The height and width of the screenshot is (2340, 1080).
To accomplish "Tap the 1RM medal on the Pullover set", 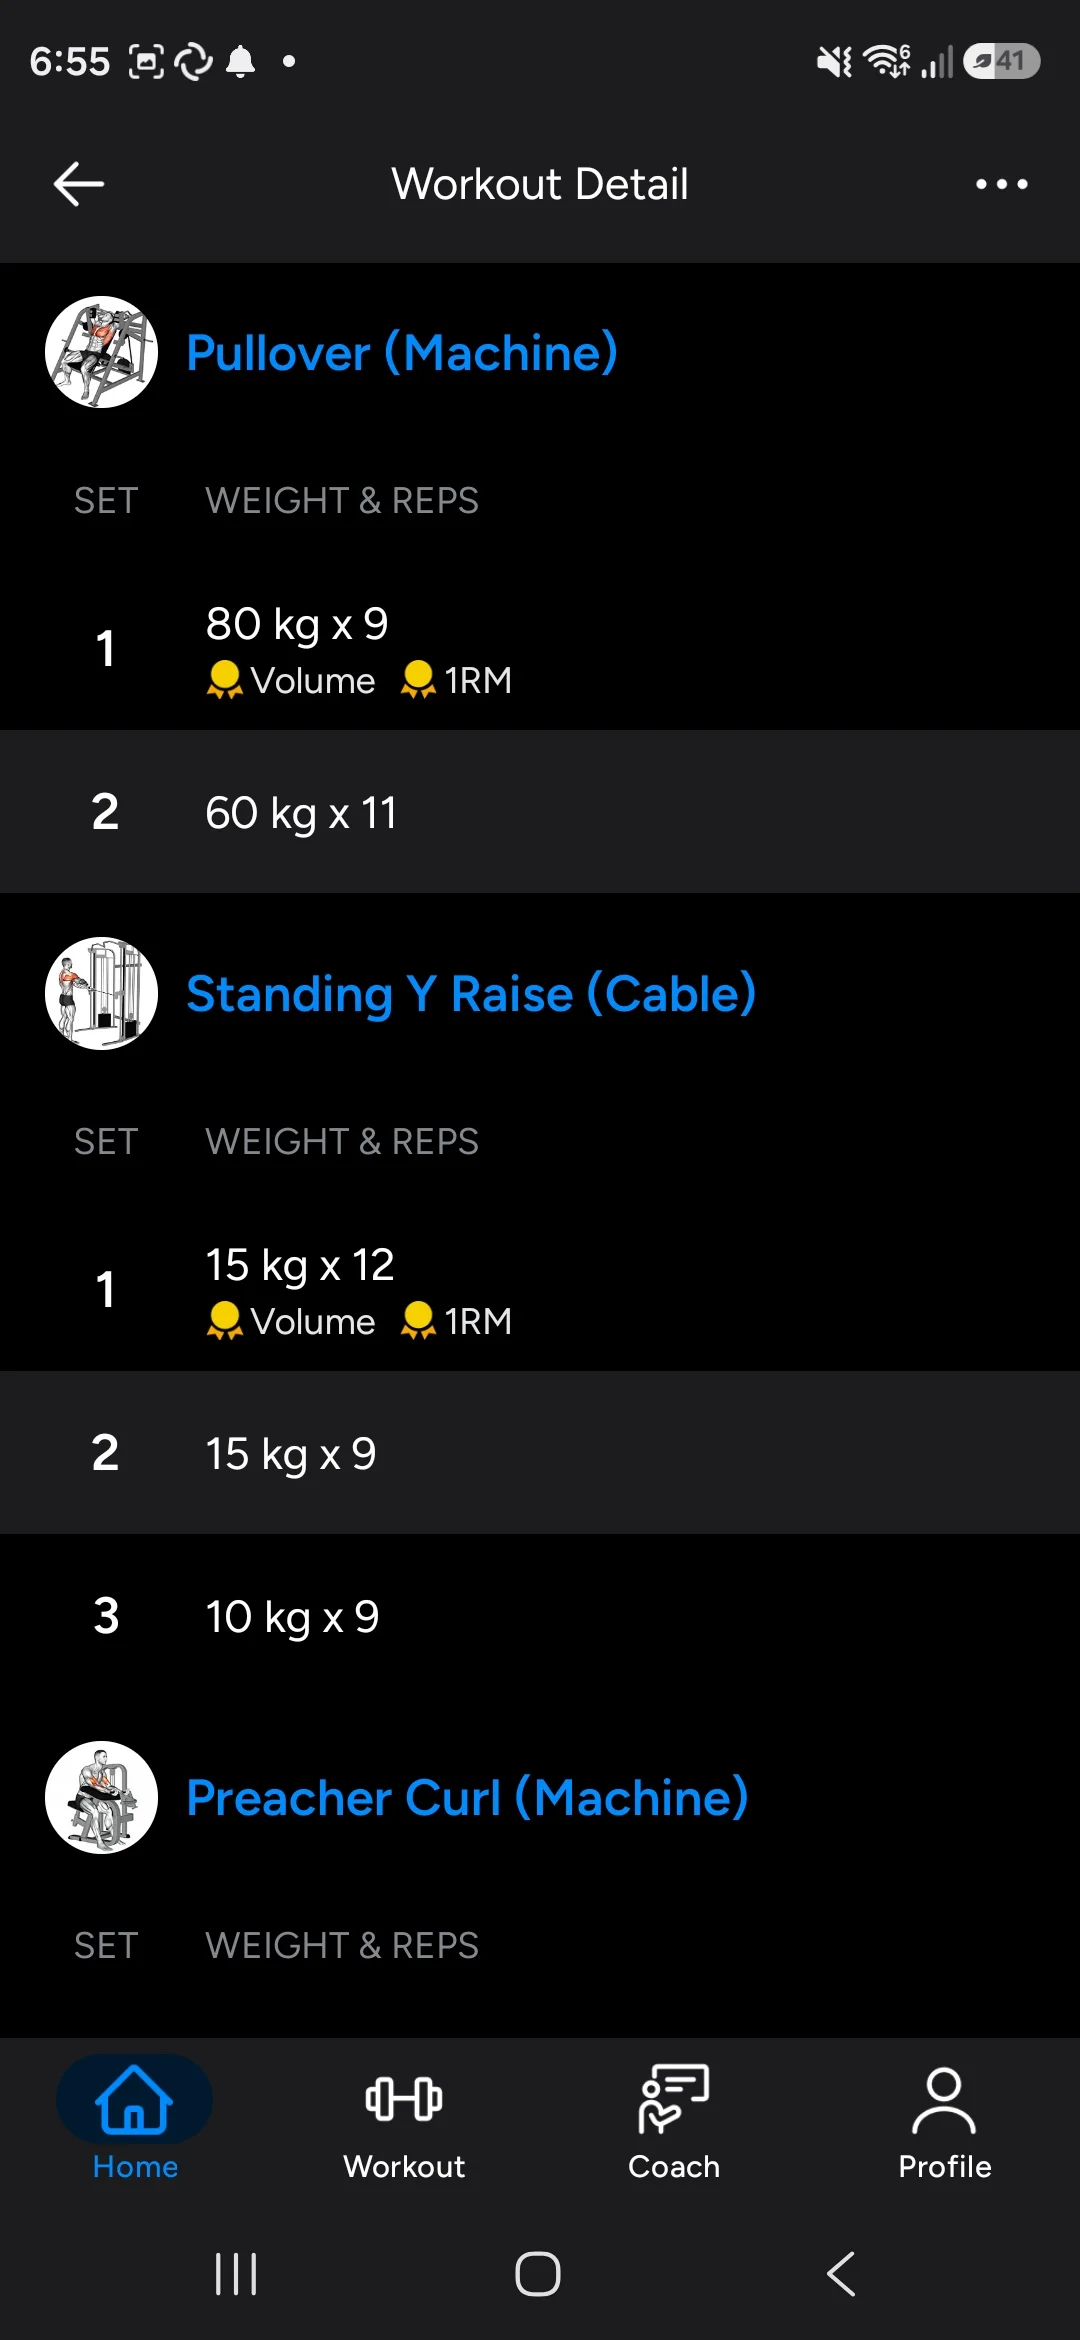I will 456,681.
